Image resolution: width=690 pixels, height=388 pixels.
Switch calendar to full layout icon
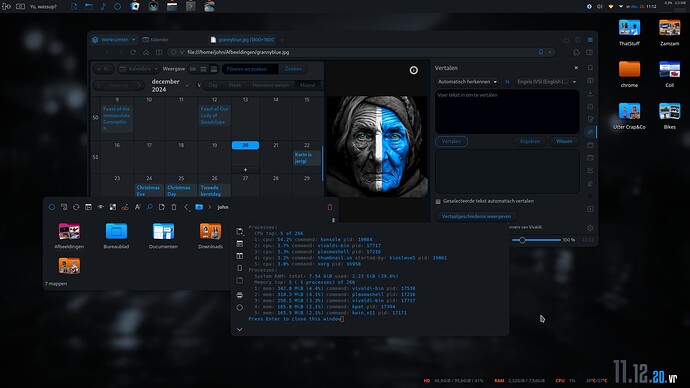pyautogui.click(x=214, y=69)
